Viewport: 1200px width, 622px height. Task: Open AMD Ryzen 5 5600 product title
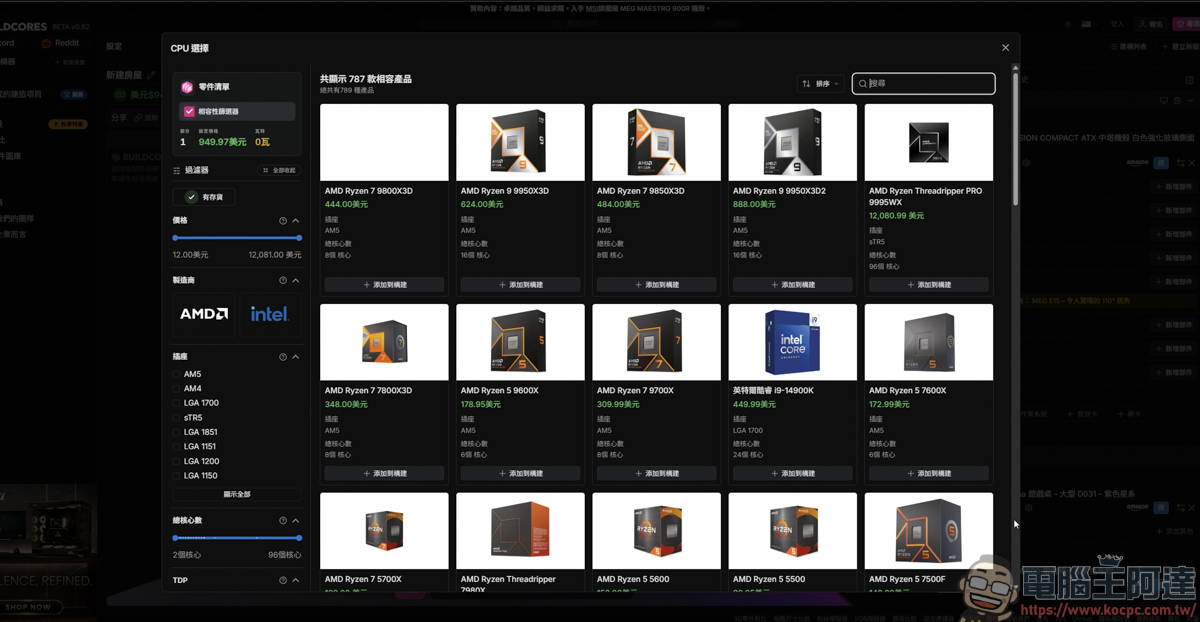point(633,579)
